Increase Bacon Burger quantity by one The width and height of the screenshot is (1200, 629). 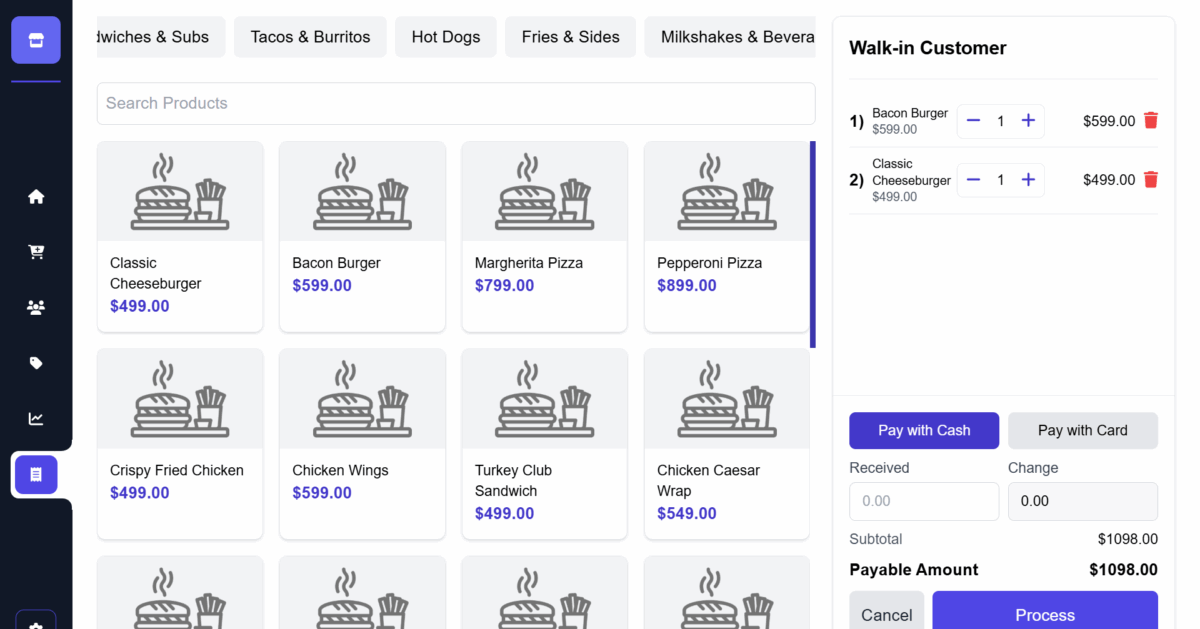[x=1028, y=121]
